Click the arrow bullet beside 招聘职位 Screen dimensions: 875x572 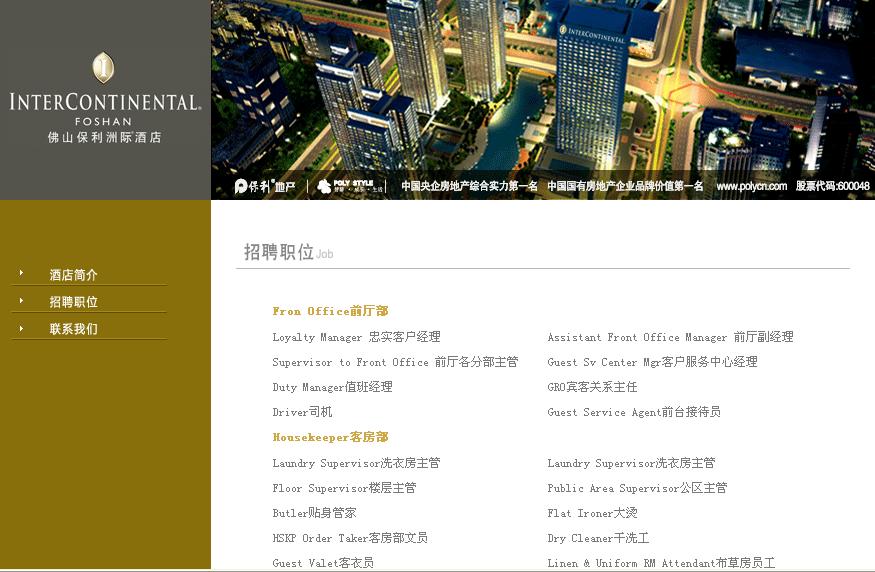tap(21, 301)
